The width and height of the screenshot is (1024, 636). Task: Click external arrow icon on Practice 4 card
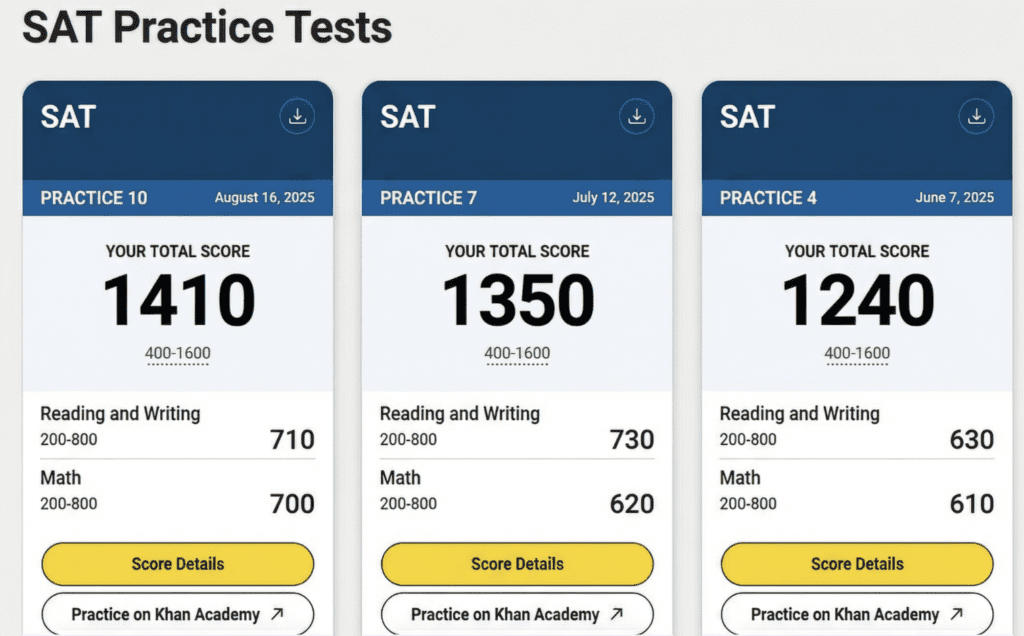[958, 615]
